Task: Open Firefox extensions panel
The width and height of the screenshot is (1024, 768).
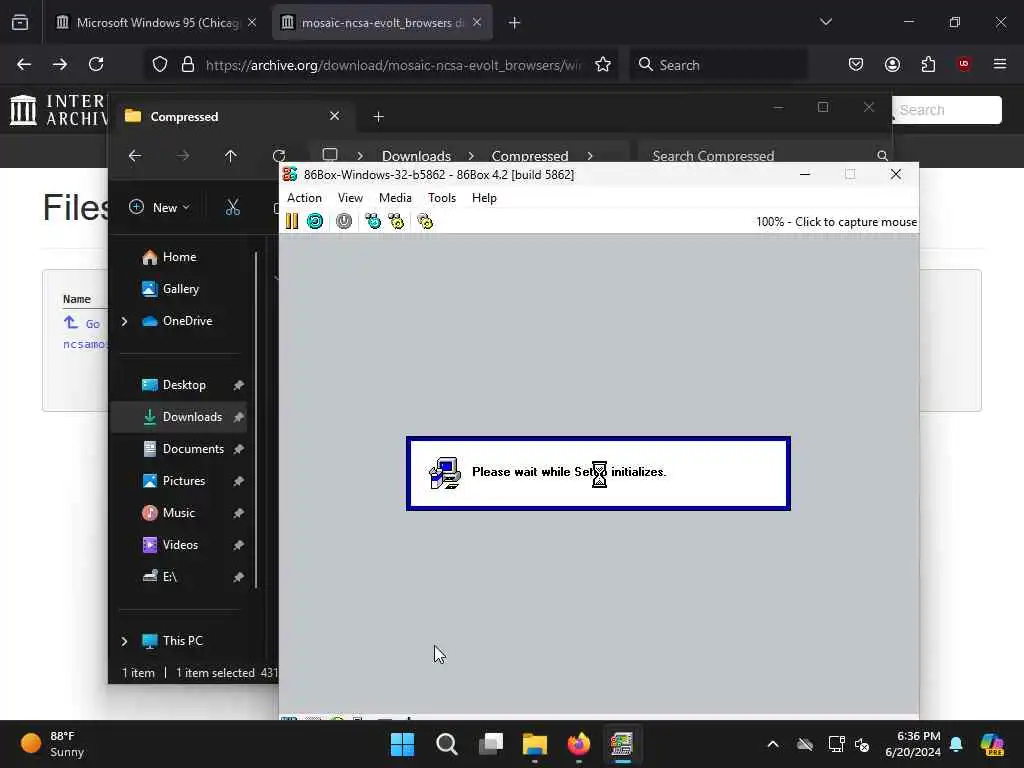Action: (x=928, y=64)
